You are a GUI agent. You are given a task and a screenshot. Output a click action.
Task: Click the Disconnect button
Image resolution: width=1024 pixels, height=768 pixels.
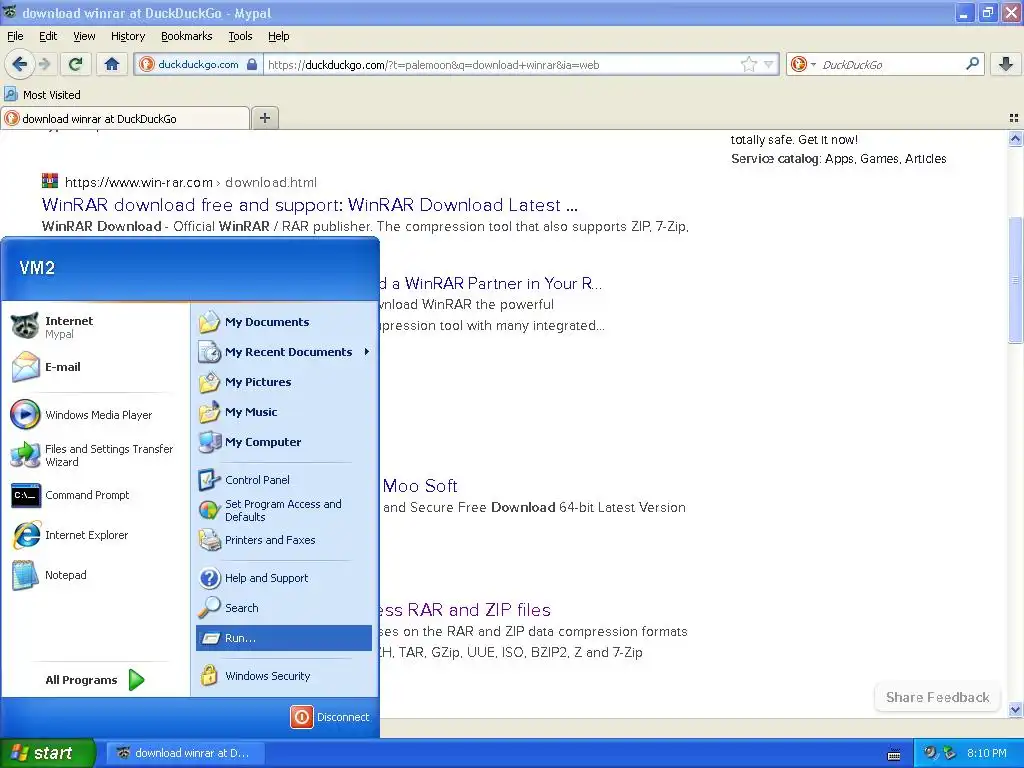[330, 717]
